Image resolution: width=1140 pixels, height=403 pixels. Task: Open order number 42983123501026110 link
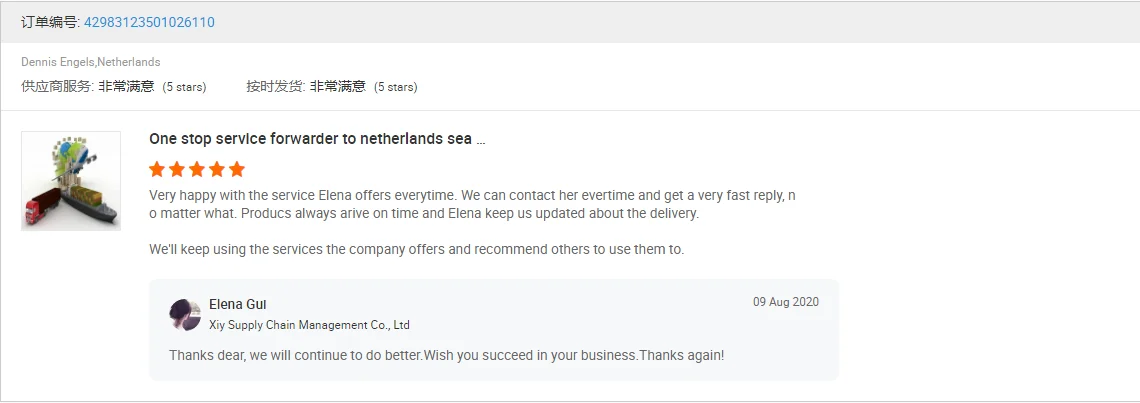[149, 22]
